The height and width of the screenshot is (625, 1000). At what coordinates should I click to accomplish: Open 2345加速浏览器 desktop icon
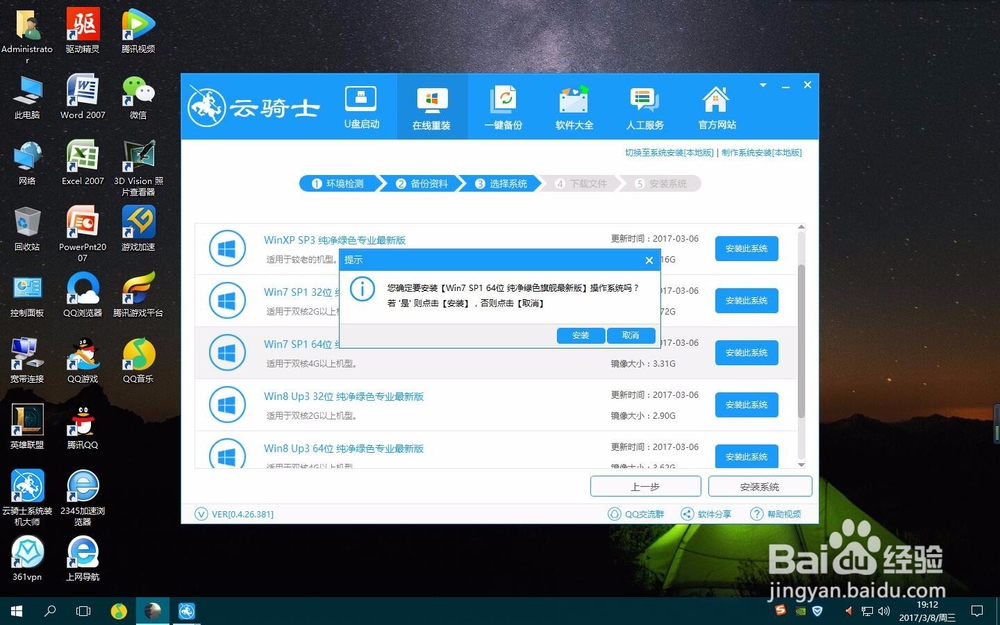83,497
